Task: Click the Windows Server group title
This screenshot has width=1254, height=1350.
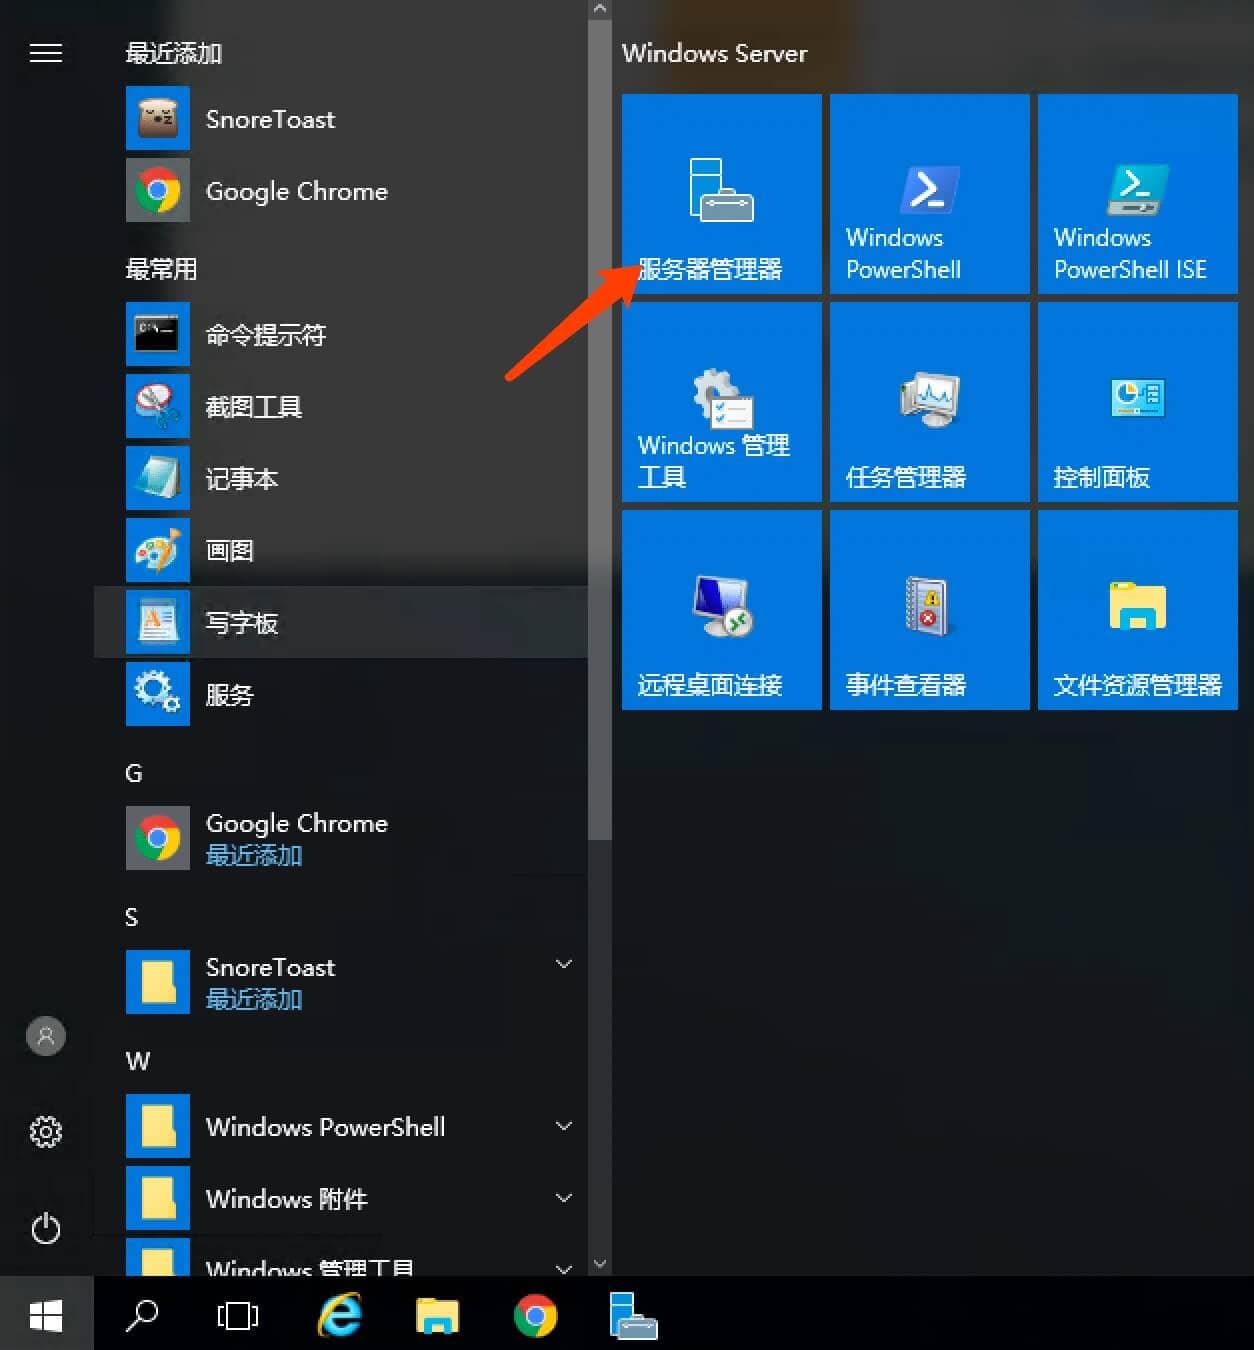Action: pos(714,54)
